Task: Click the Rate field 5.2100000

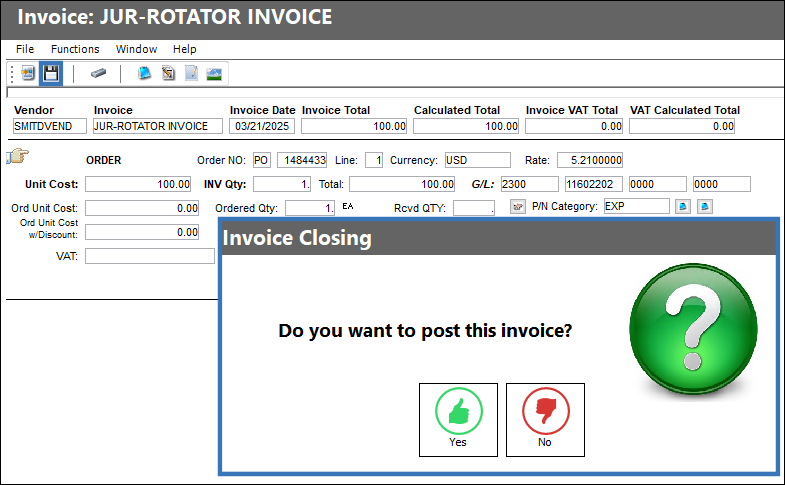Action: (590, 160)
